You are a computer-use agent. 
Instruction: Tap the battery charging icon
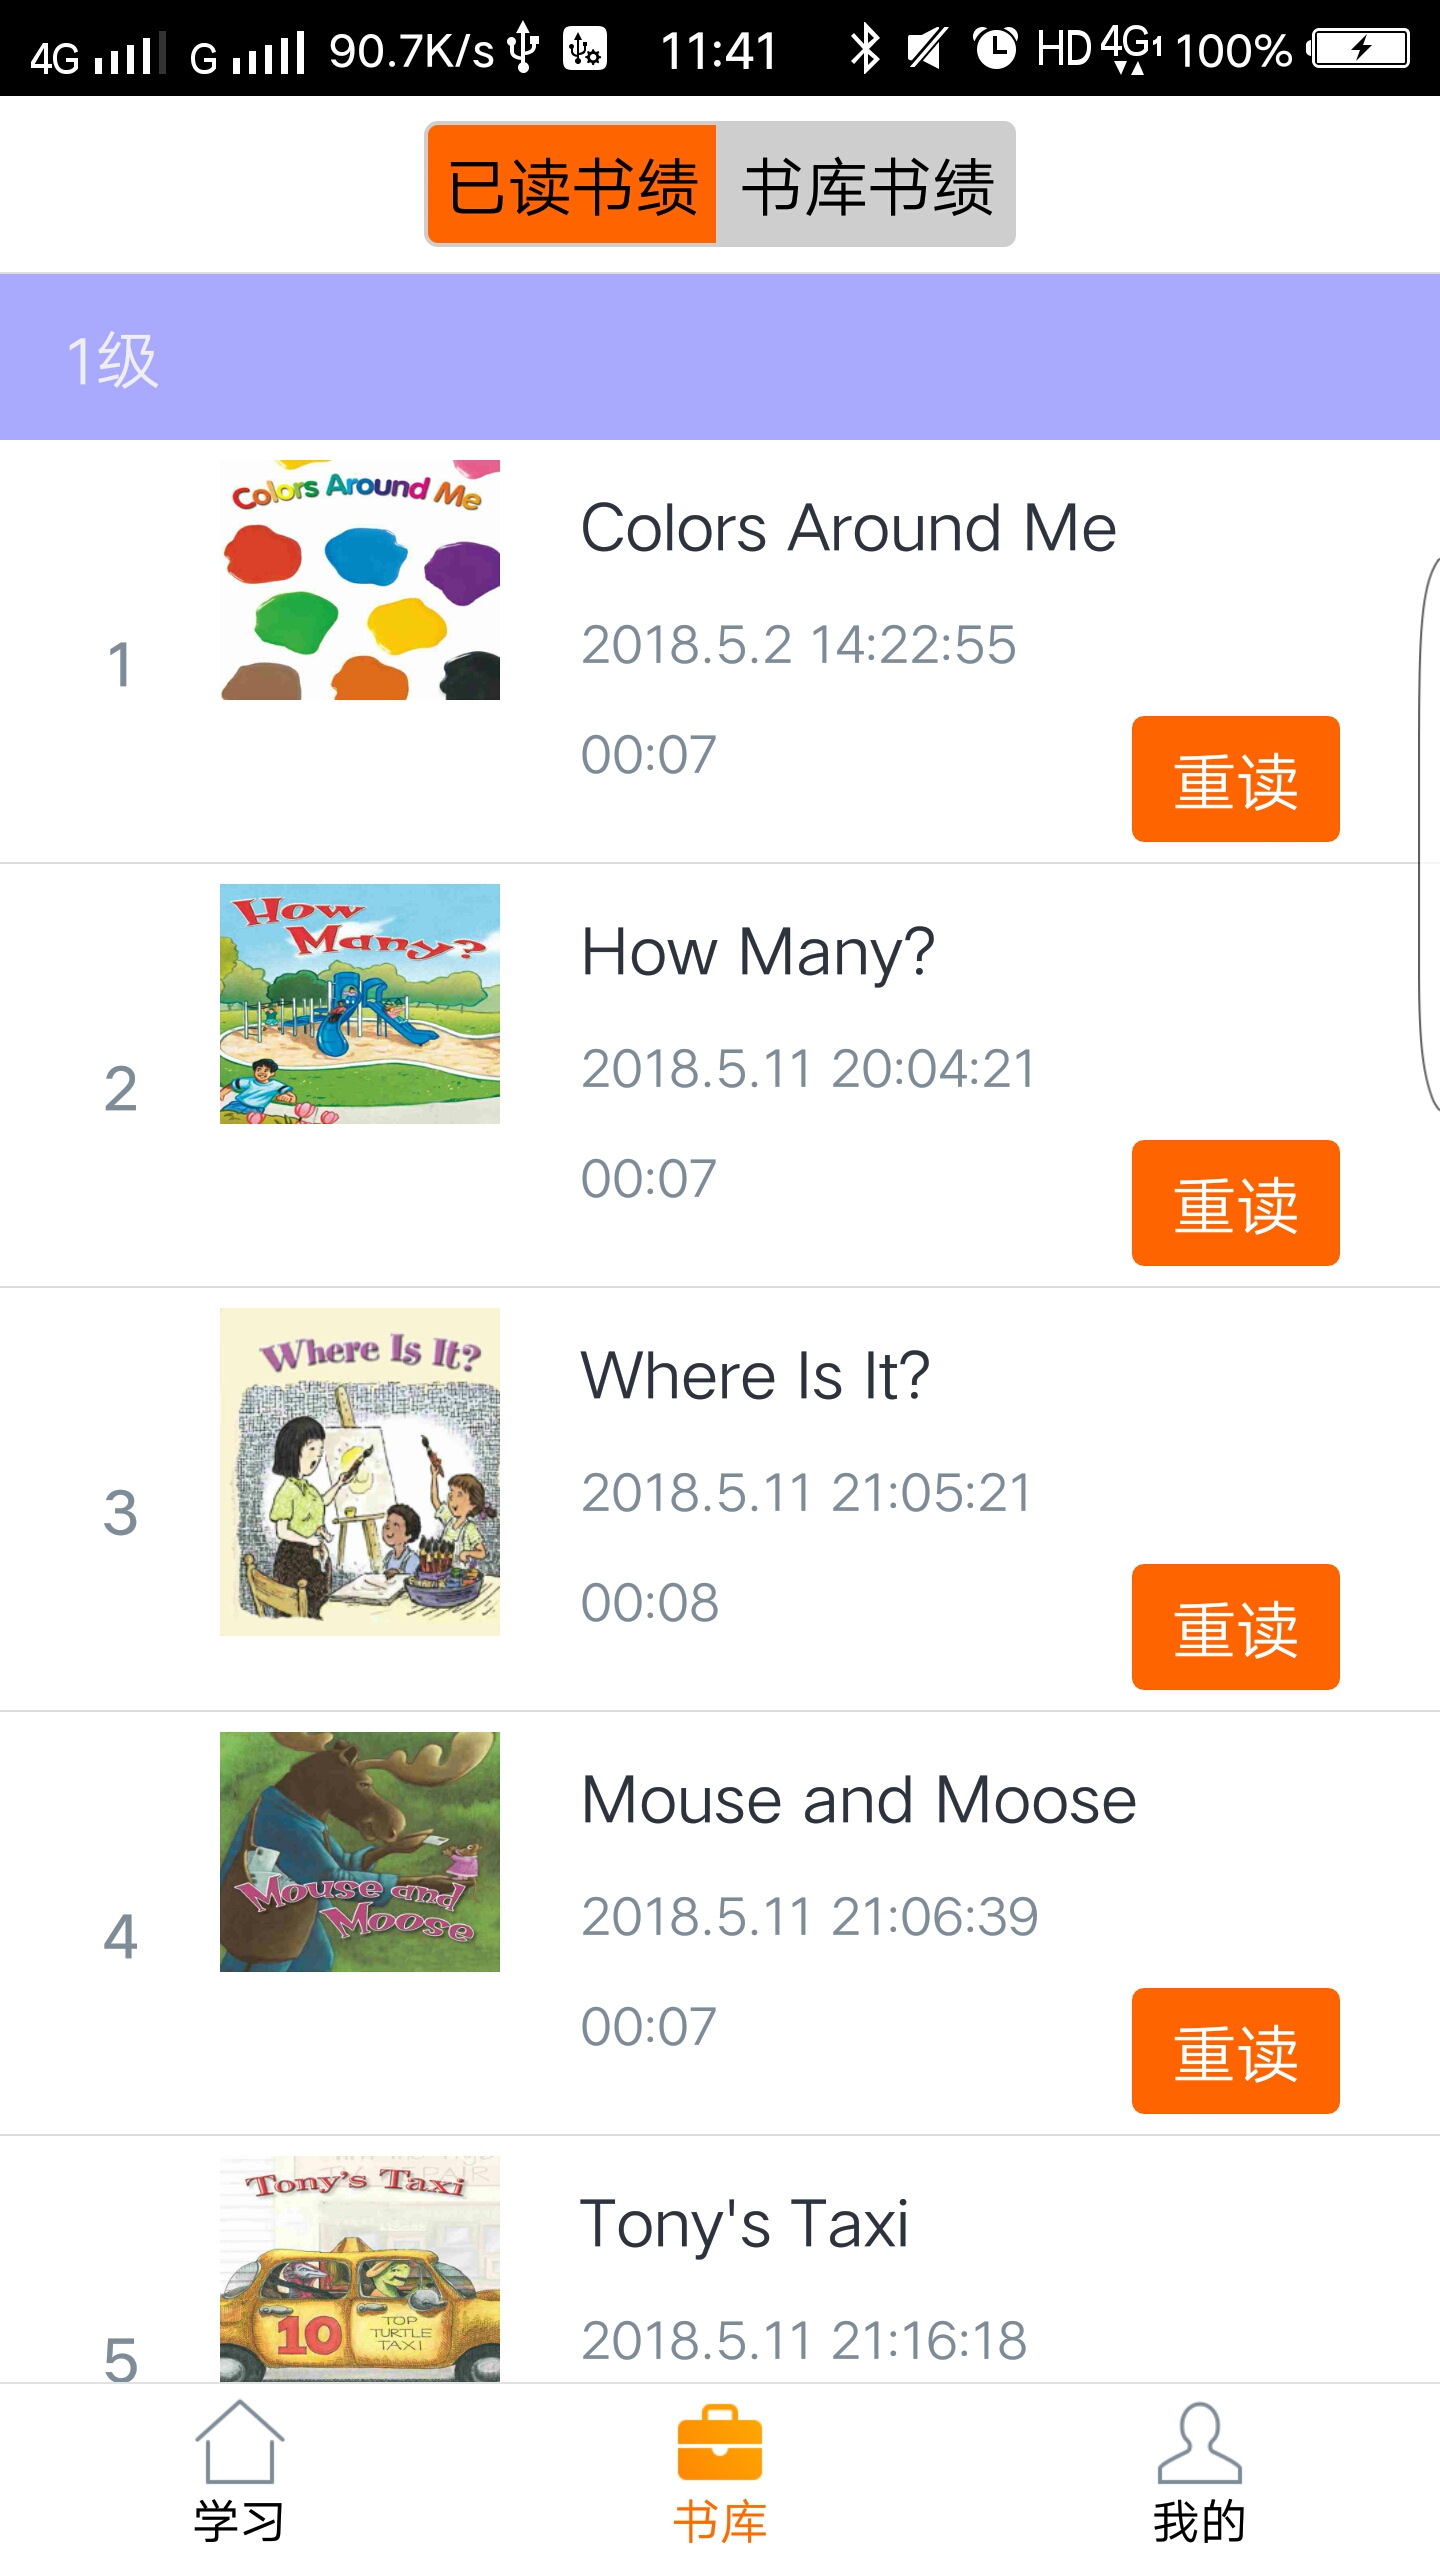(1361, 48)
